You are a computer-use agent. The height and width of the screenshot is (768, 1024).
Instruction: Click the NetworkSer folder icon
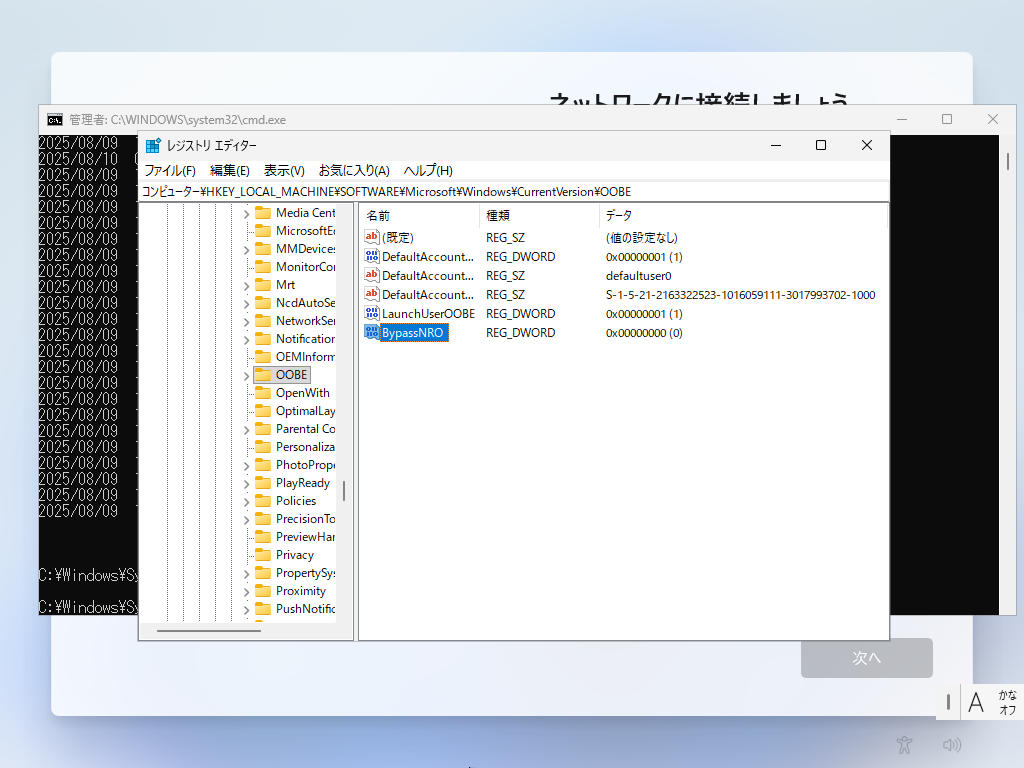[x=263, y=321]
